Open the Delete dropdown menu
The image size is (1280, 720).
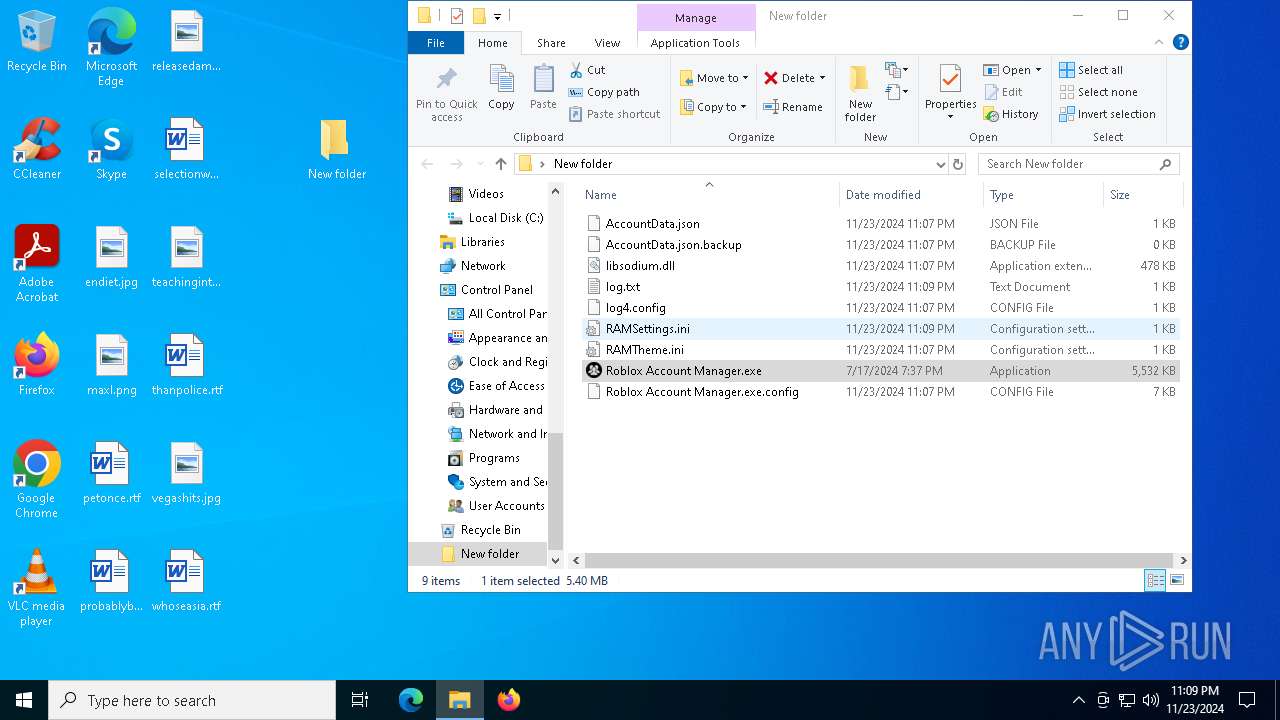pyautogui.click(x=795, y=78)
